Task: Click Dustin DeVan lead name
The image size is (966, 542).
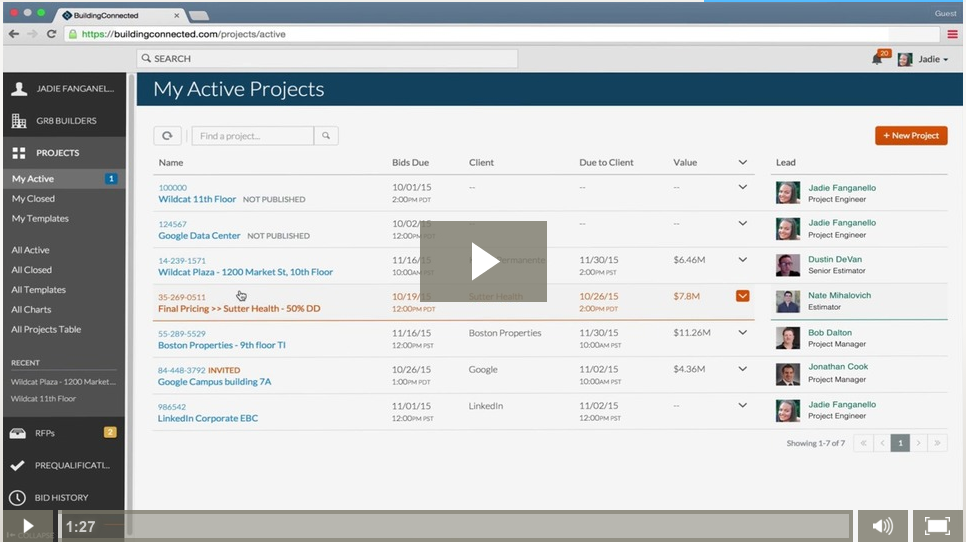Action: (835, 259)
